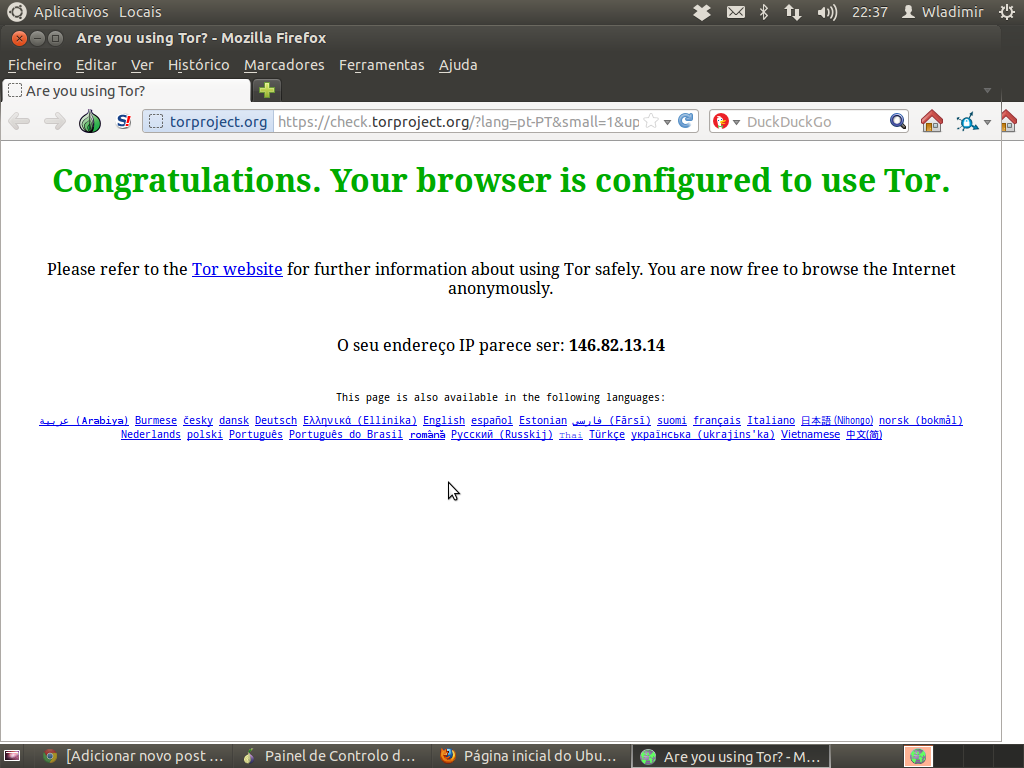Open the search engine chooser dropdown arrow
Image resolution: width=1024 pixels, height=768 pixels.
737,122
